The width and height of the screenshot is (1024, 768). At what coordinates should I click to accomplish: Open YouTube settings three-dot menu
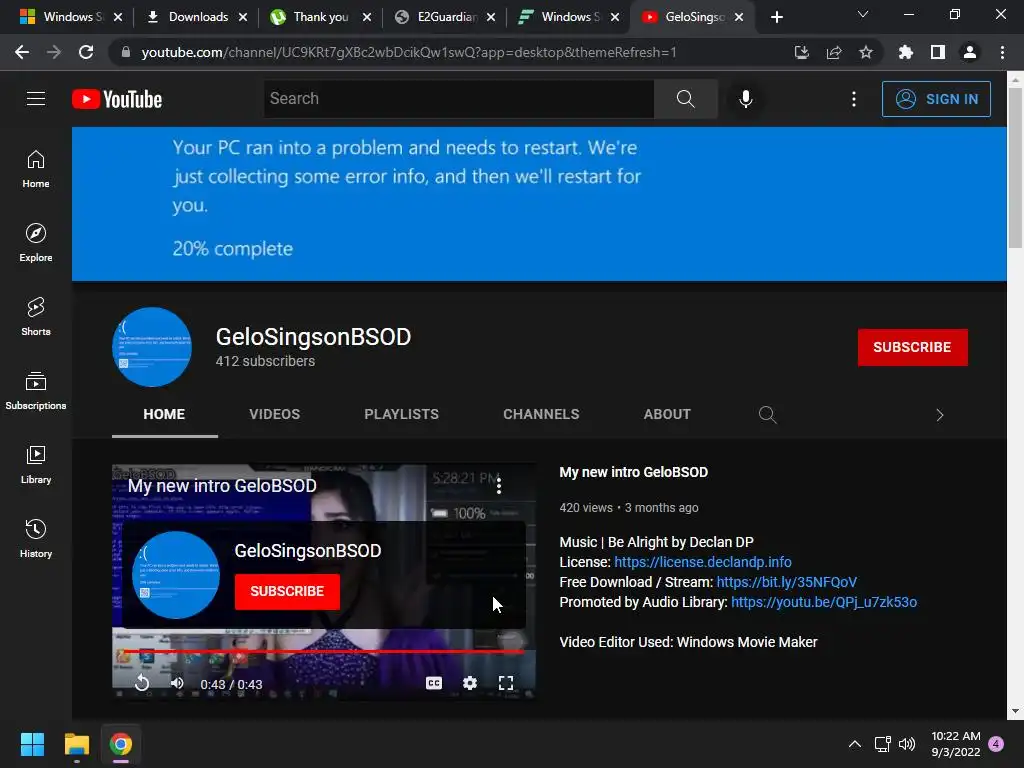click(854, 99)
